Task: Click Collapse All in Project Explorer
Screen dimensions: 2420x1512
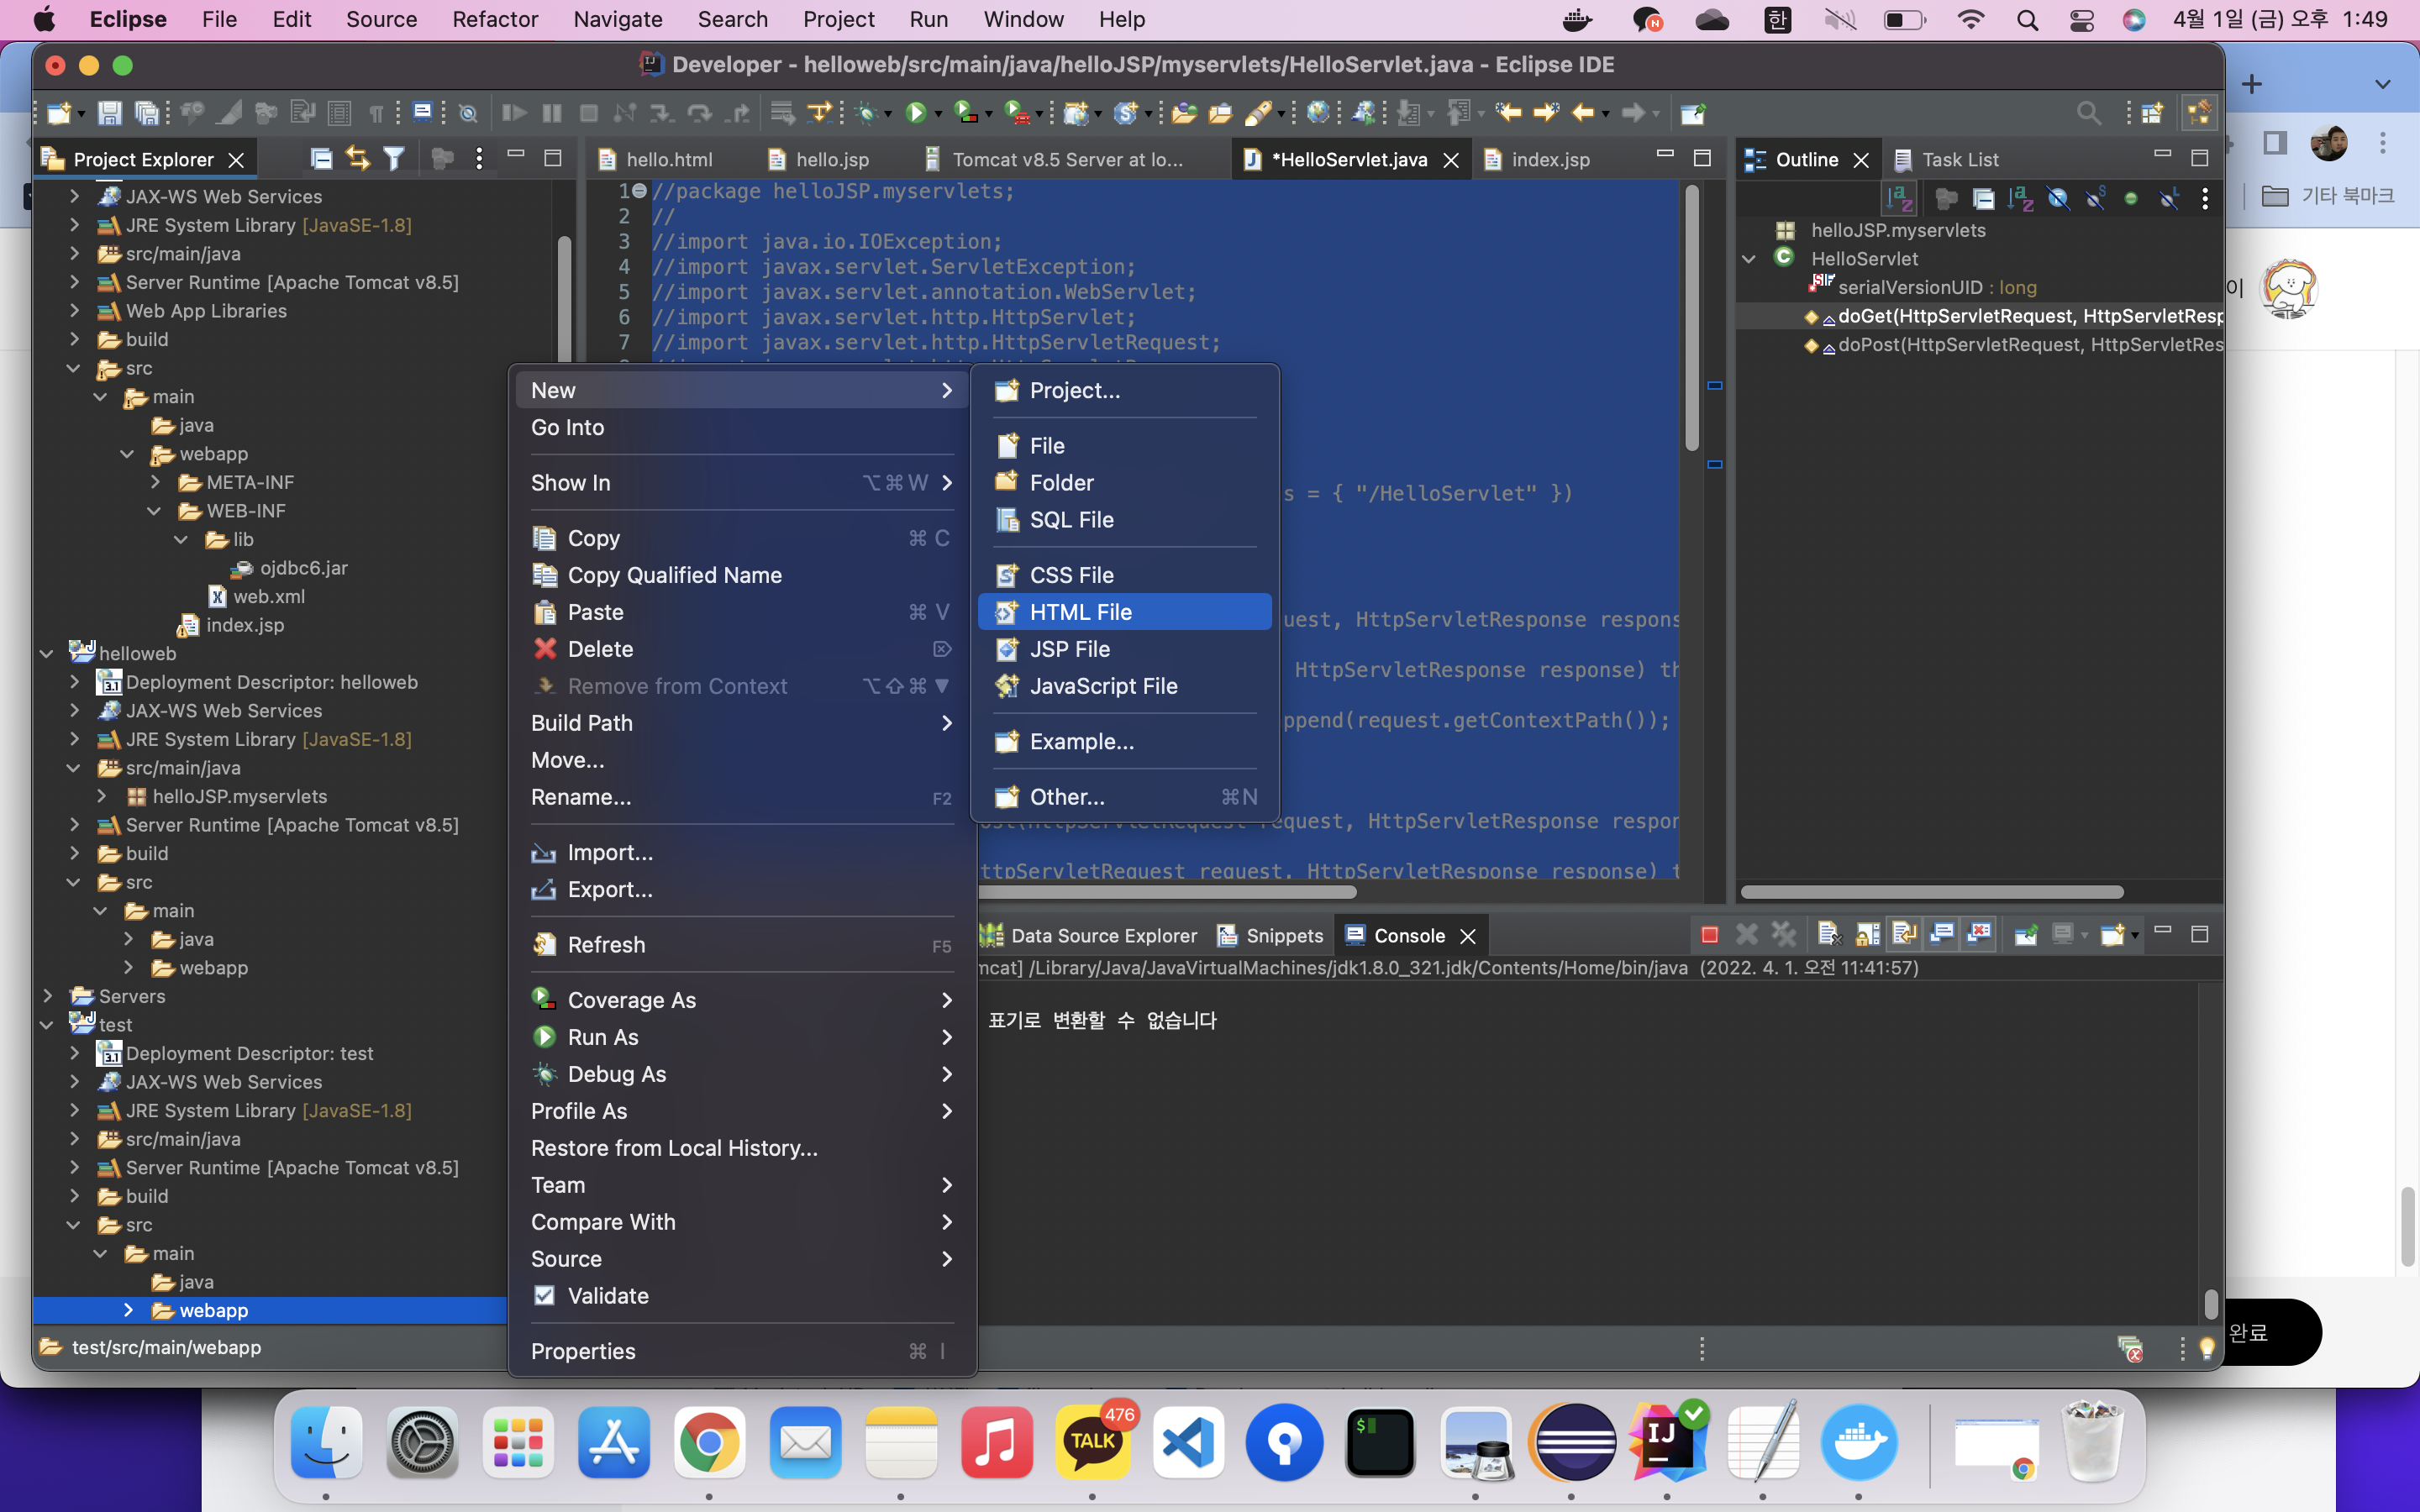Action: 321,158
